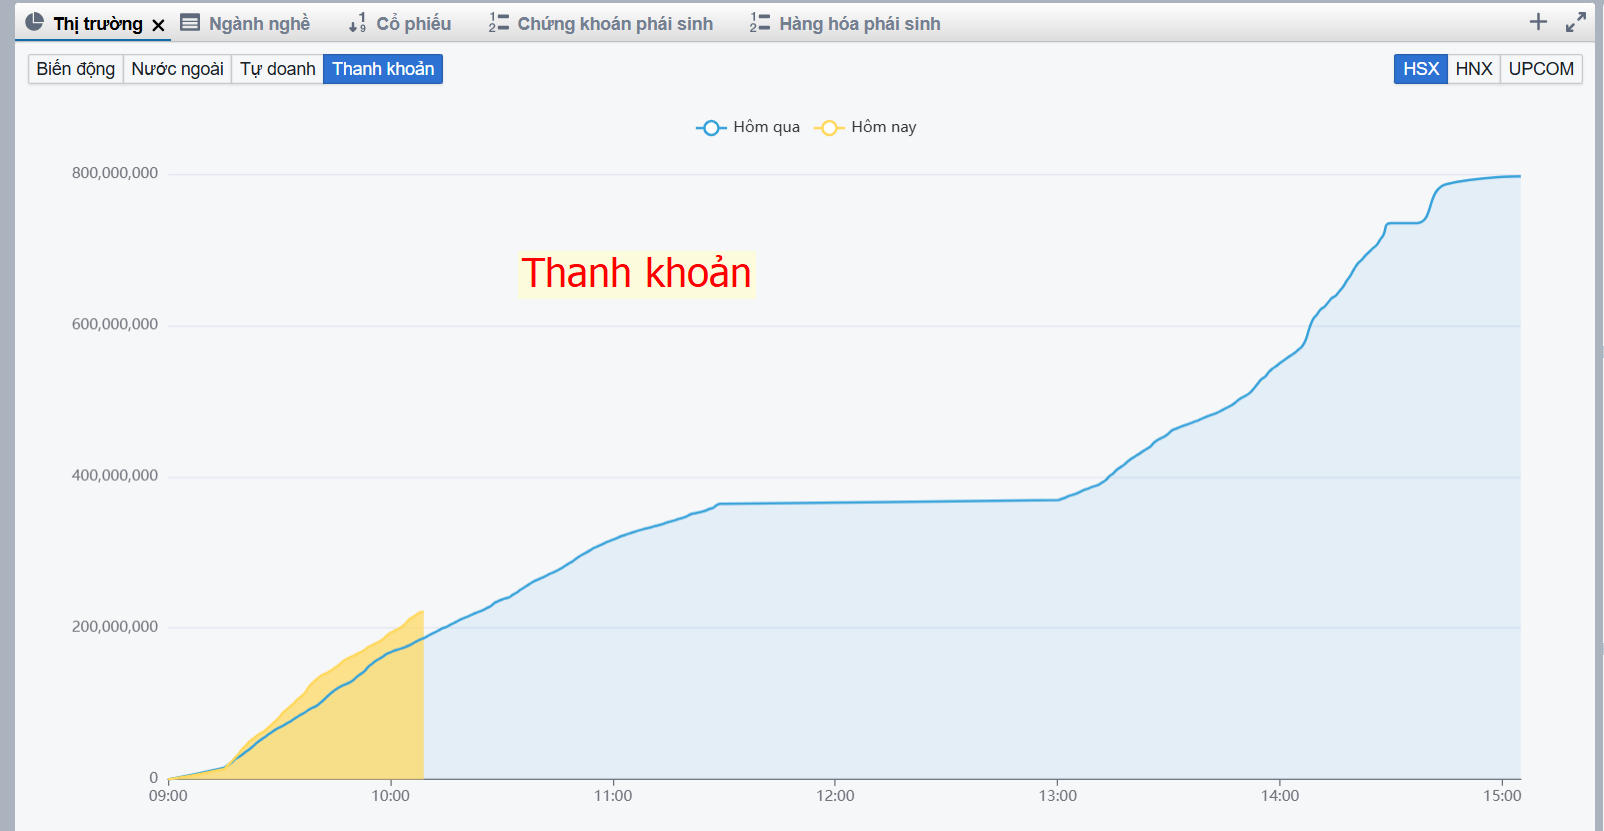Select the Nước ngoài view
Image resolution: width=1604 pixels, height=831 pixels.
click(177, 69)
